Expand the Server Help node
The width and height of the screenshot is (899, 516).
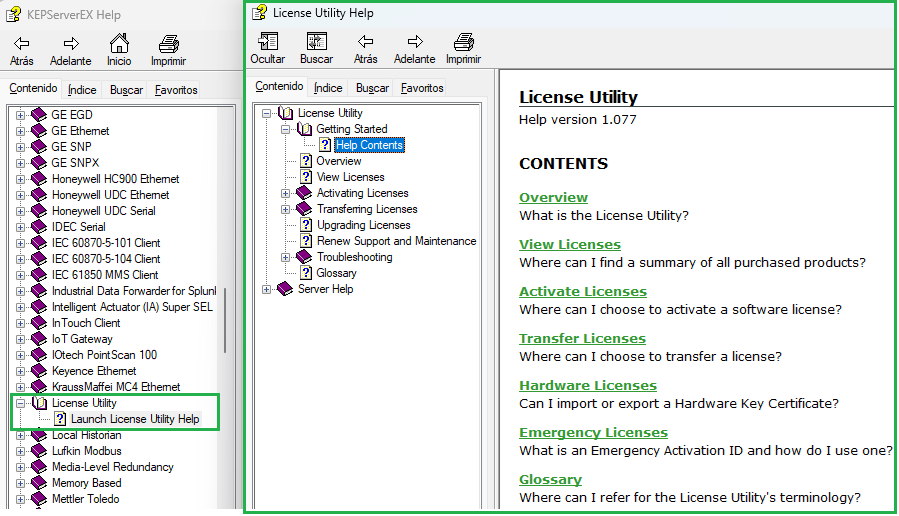(x=267, y=290)
